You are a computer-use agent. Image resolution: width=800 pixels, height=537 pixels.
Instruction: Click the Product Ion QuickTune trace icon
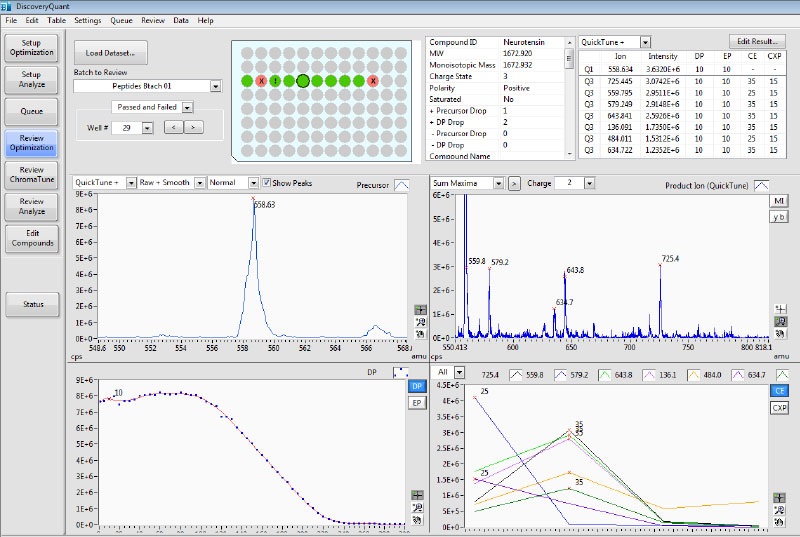point(760,186)
